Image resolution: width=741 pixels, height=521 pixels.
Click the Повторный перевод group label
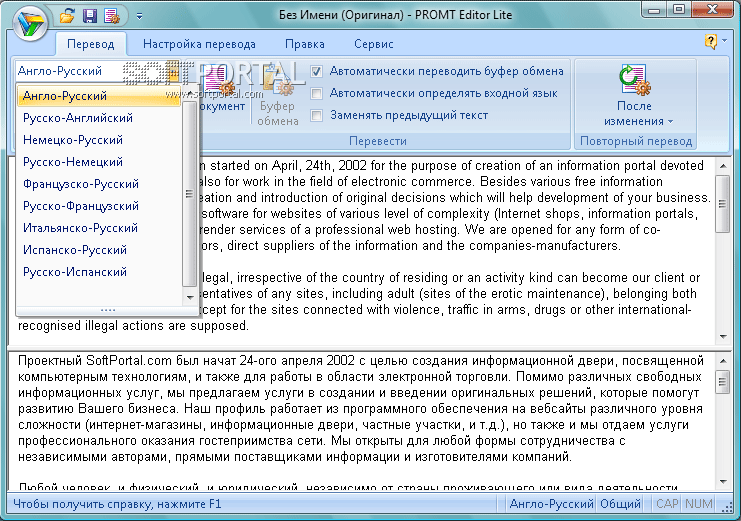pyautogui.click(x=636, y=141)
